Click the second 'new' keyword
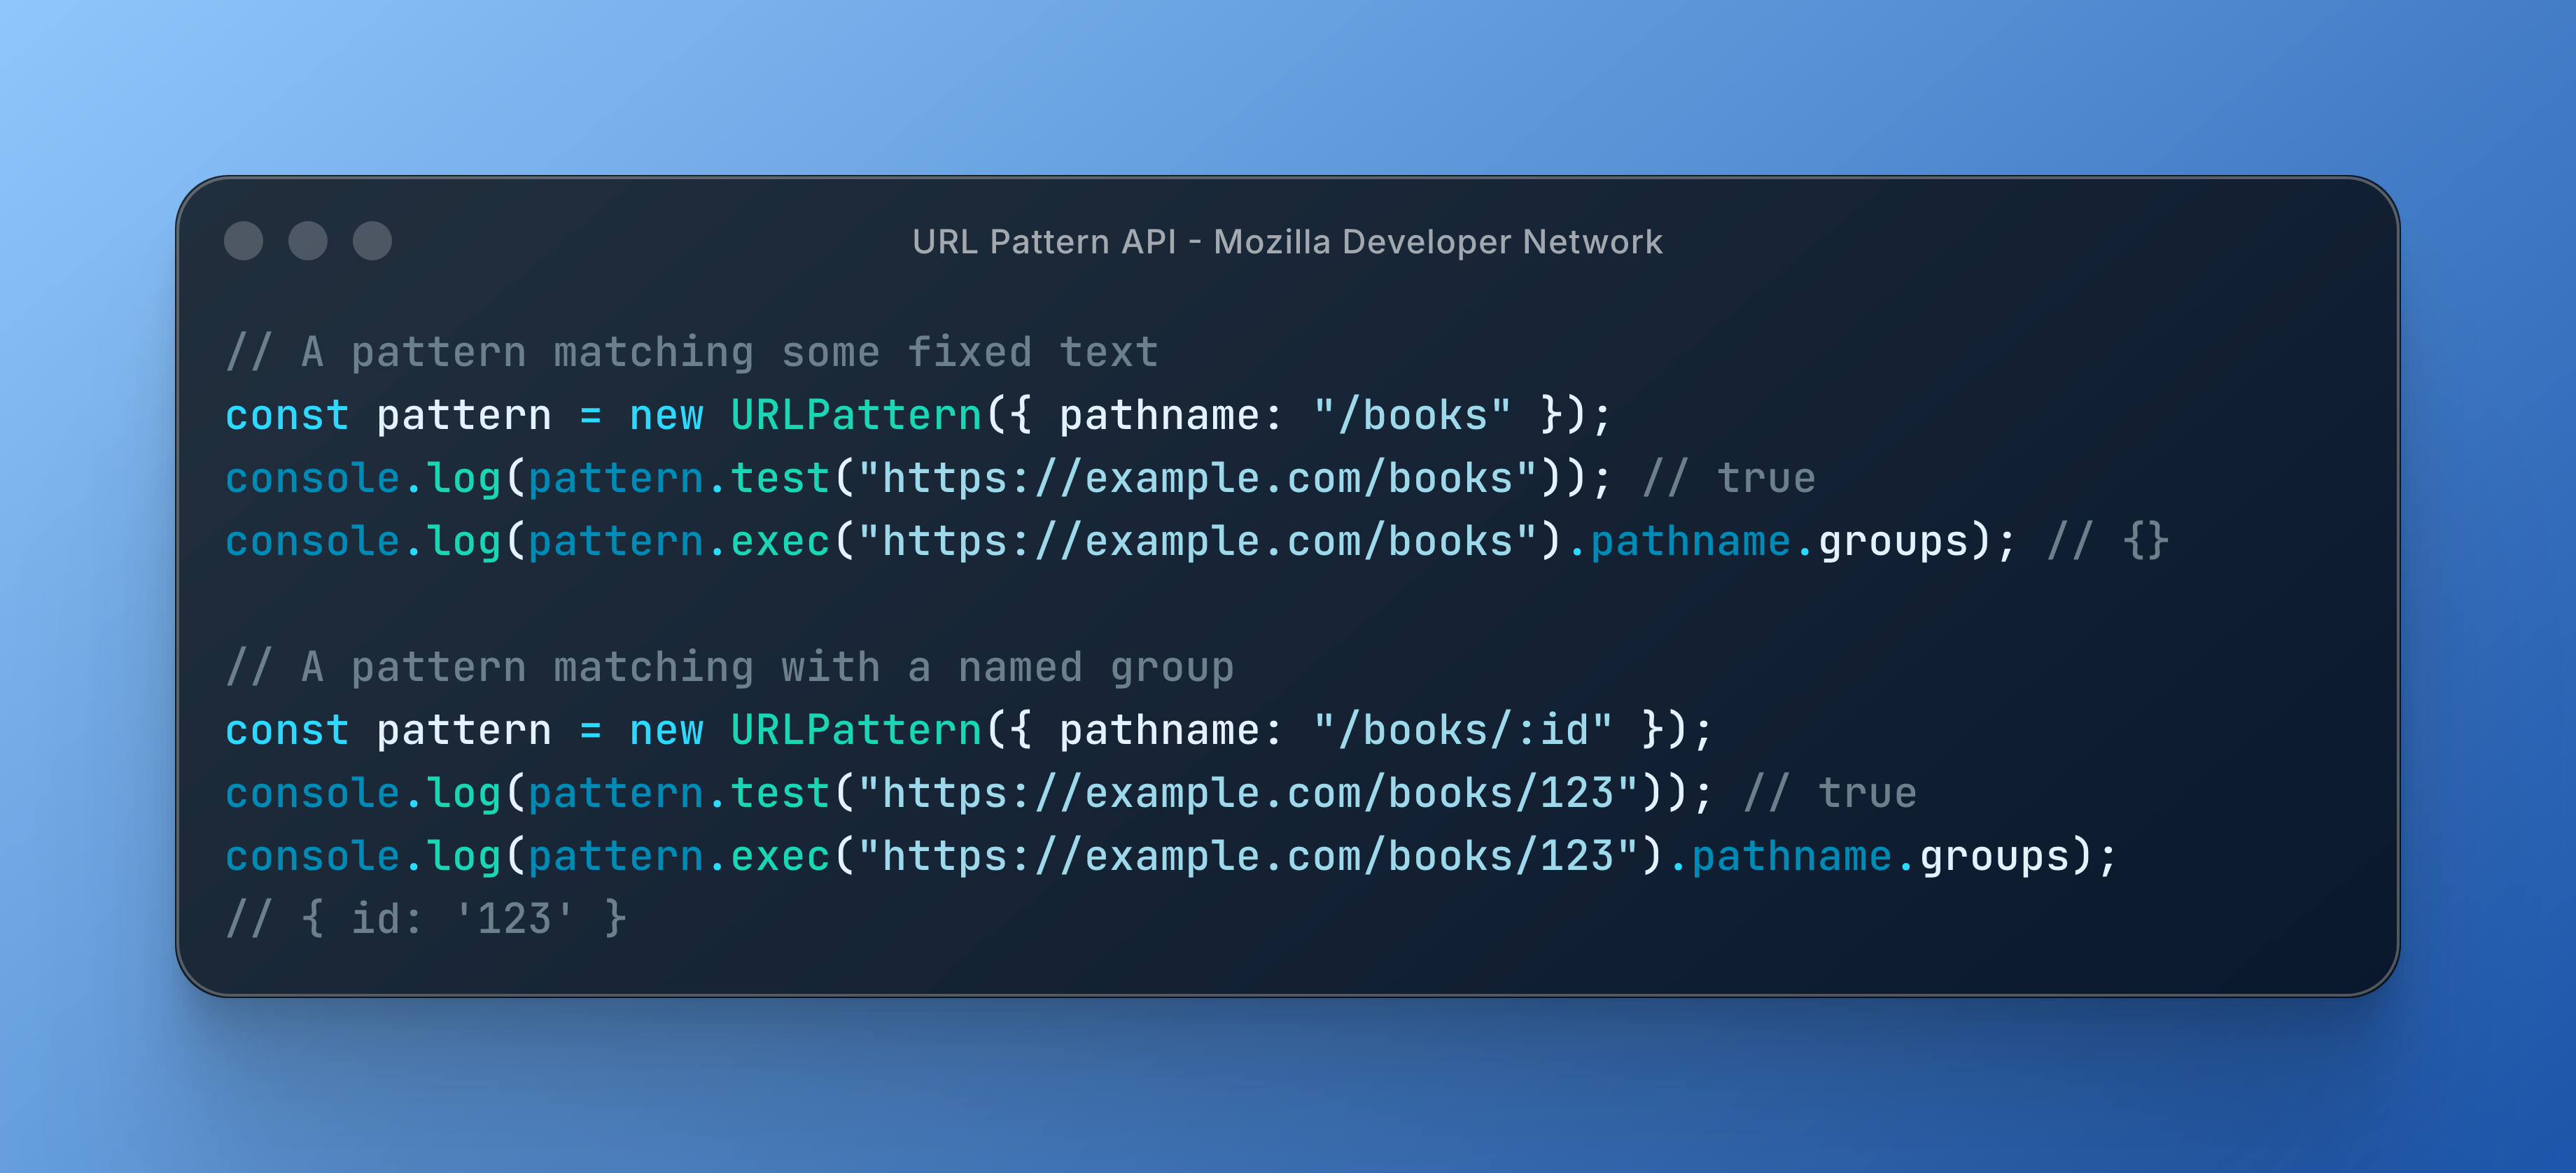This screenshot has height=1173, width=2576. click(666, 730)
